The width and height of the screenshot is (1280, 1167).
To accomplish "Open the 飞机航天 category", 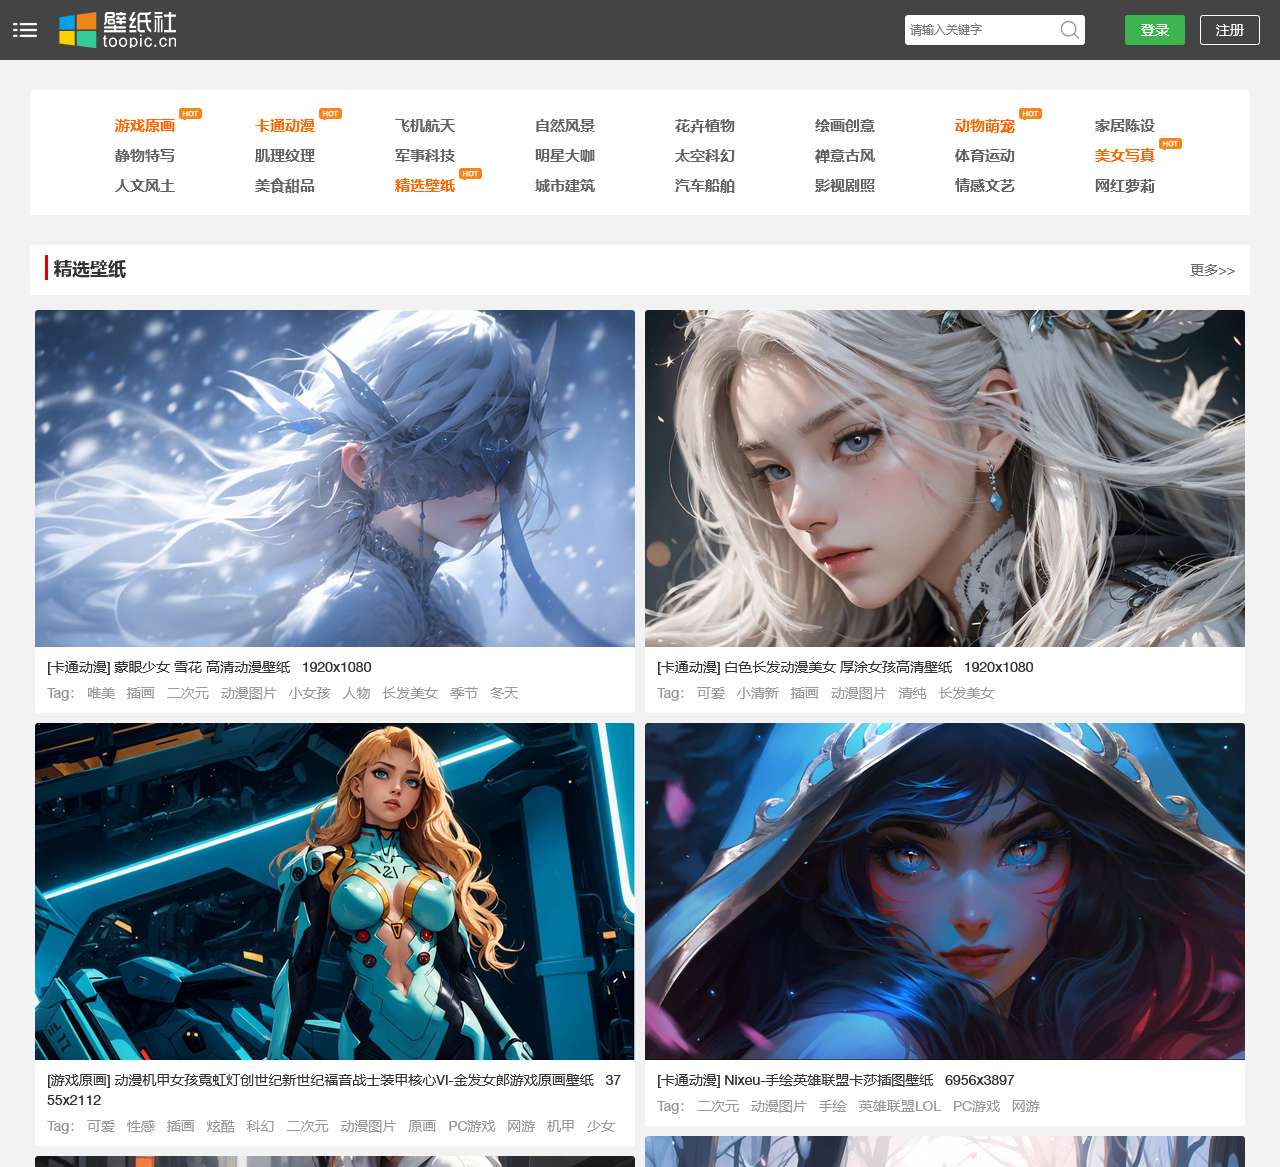I will coord(425,126).
